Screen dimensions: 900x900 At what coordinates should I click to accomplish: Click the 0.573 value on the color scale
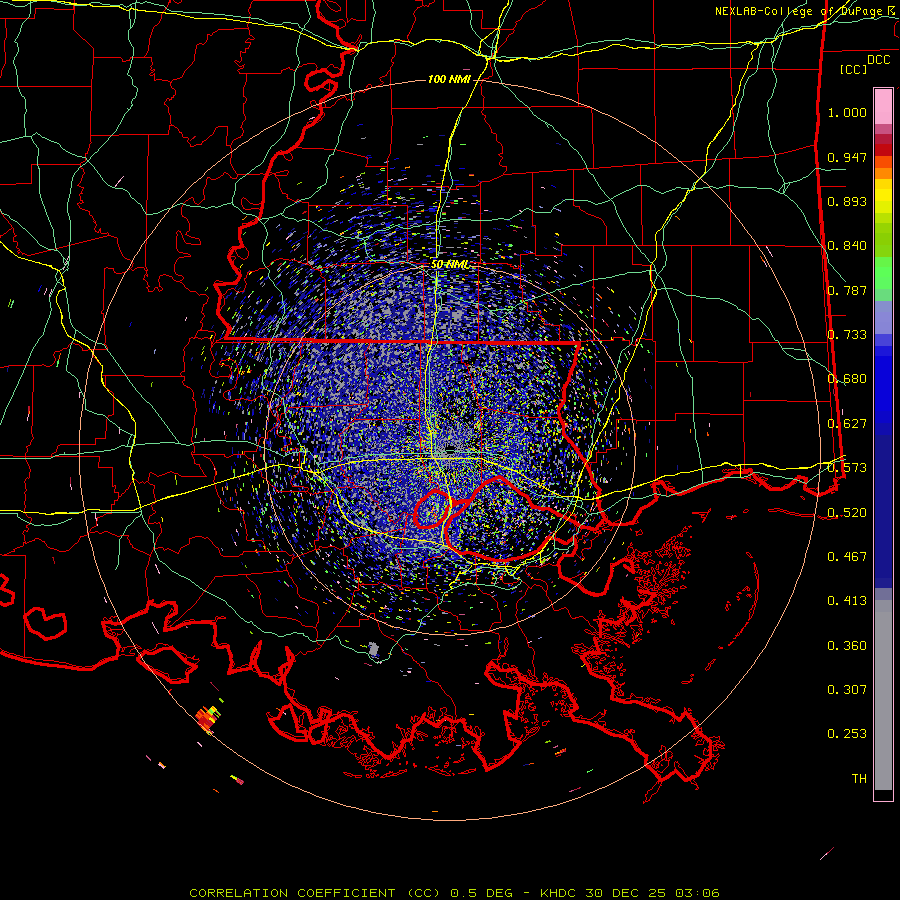pyautogui.click(x=847, y=468)
